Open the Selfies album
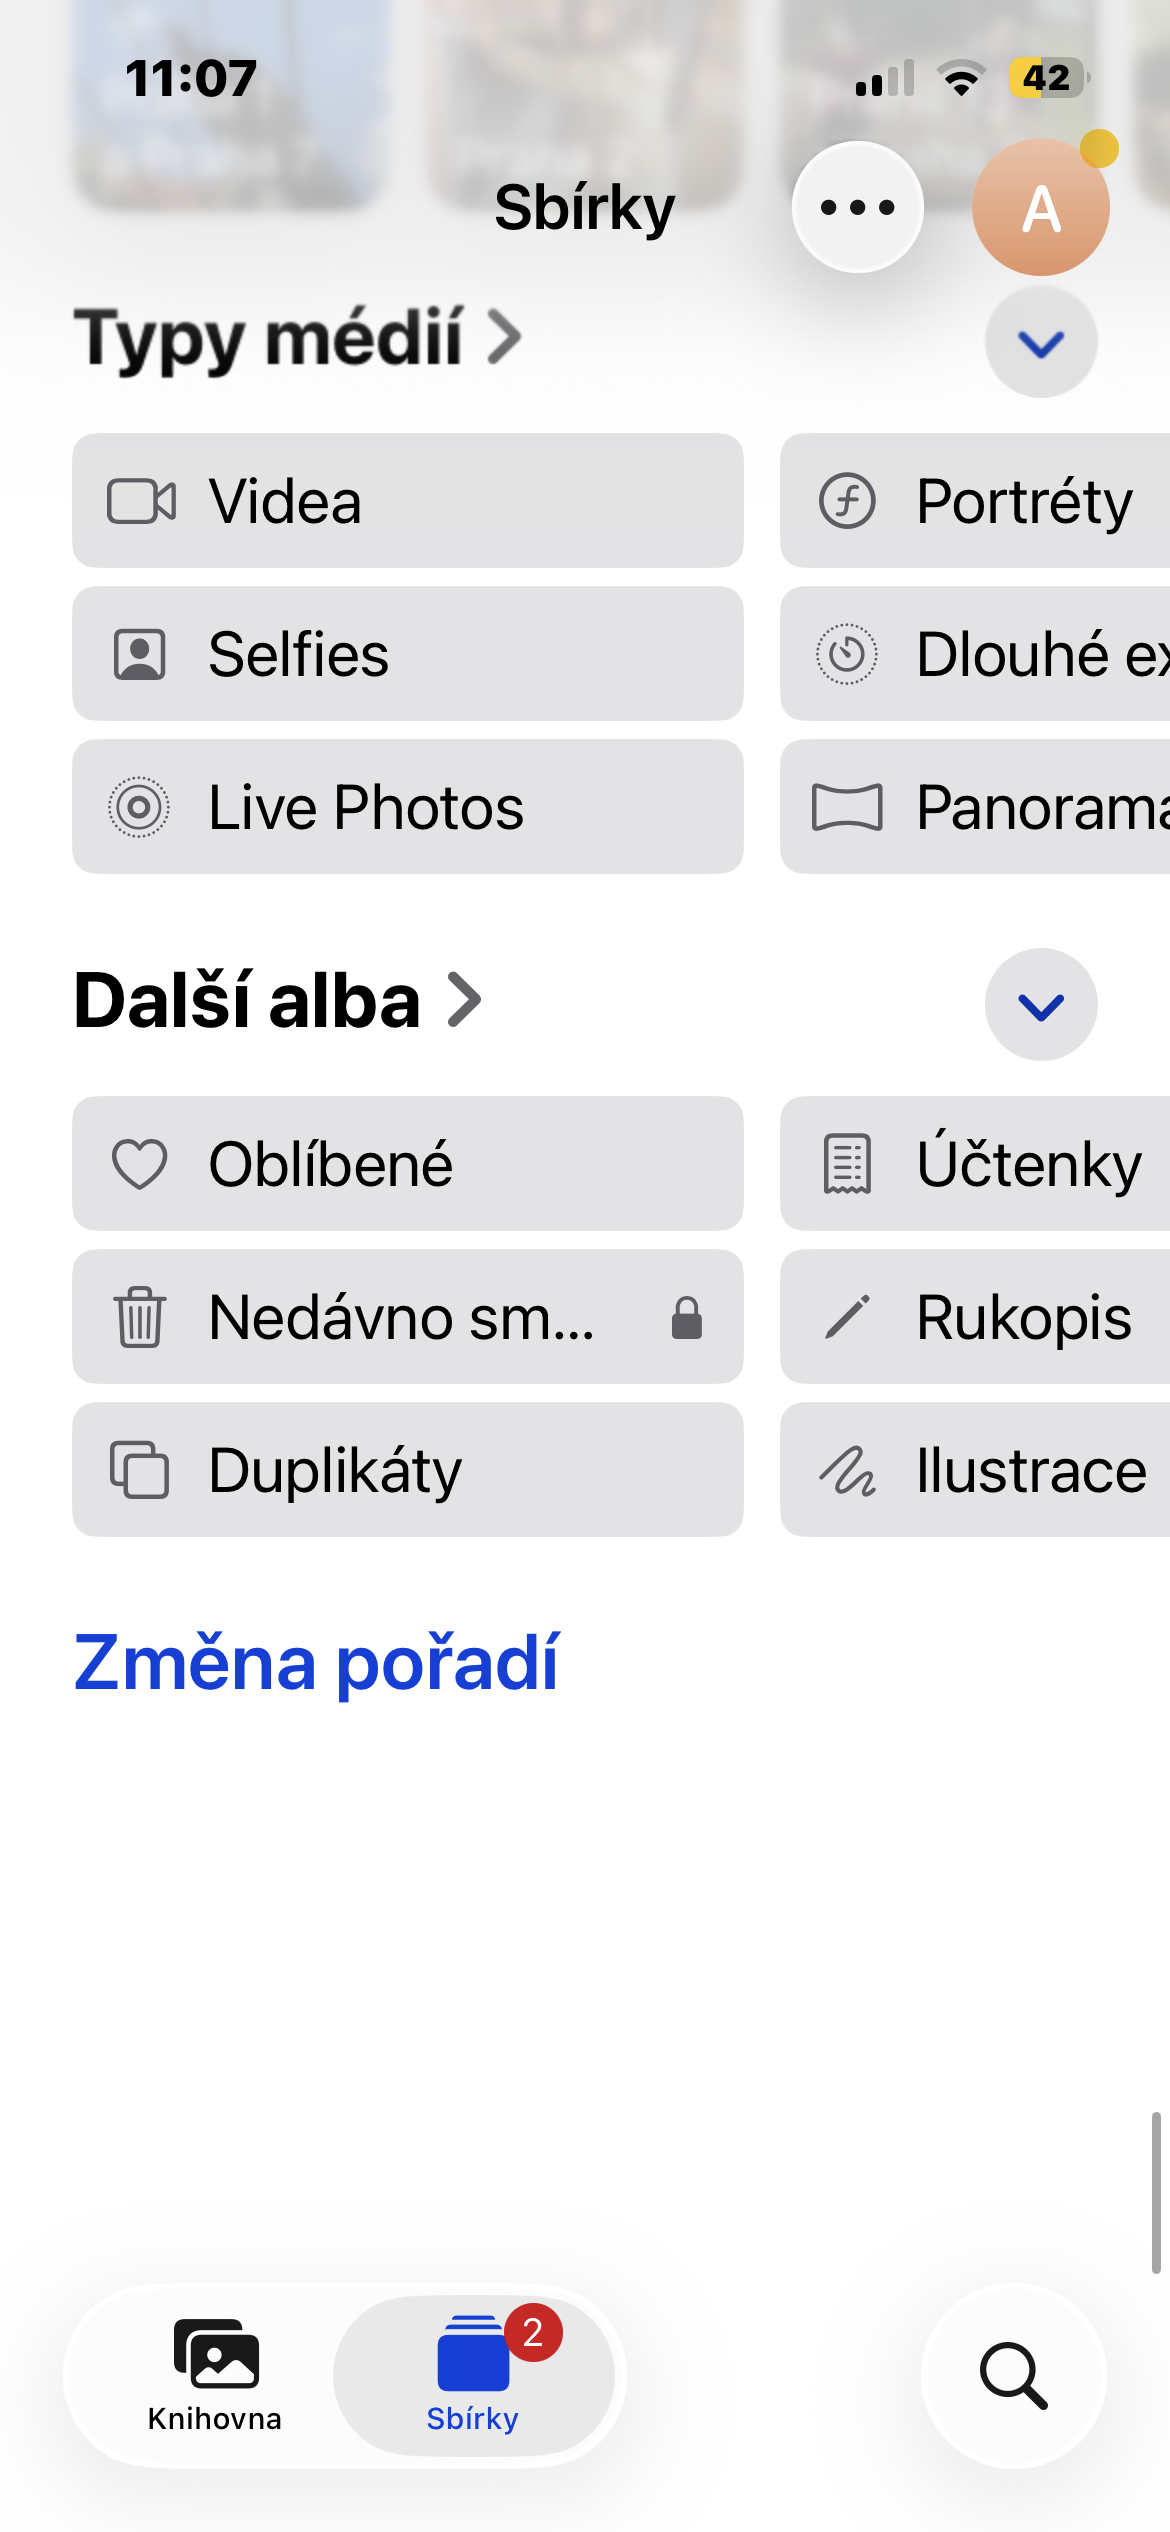1170x2532 pixels. pyautogui.click(x=407, y=654)
